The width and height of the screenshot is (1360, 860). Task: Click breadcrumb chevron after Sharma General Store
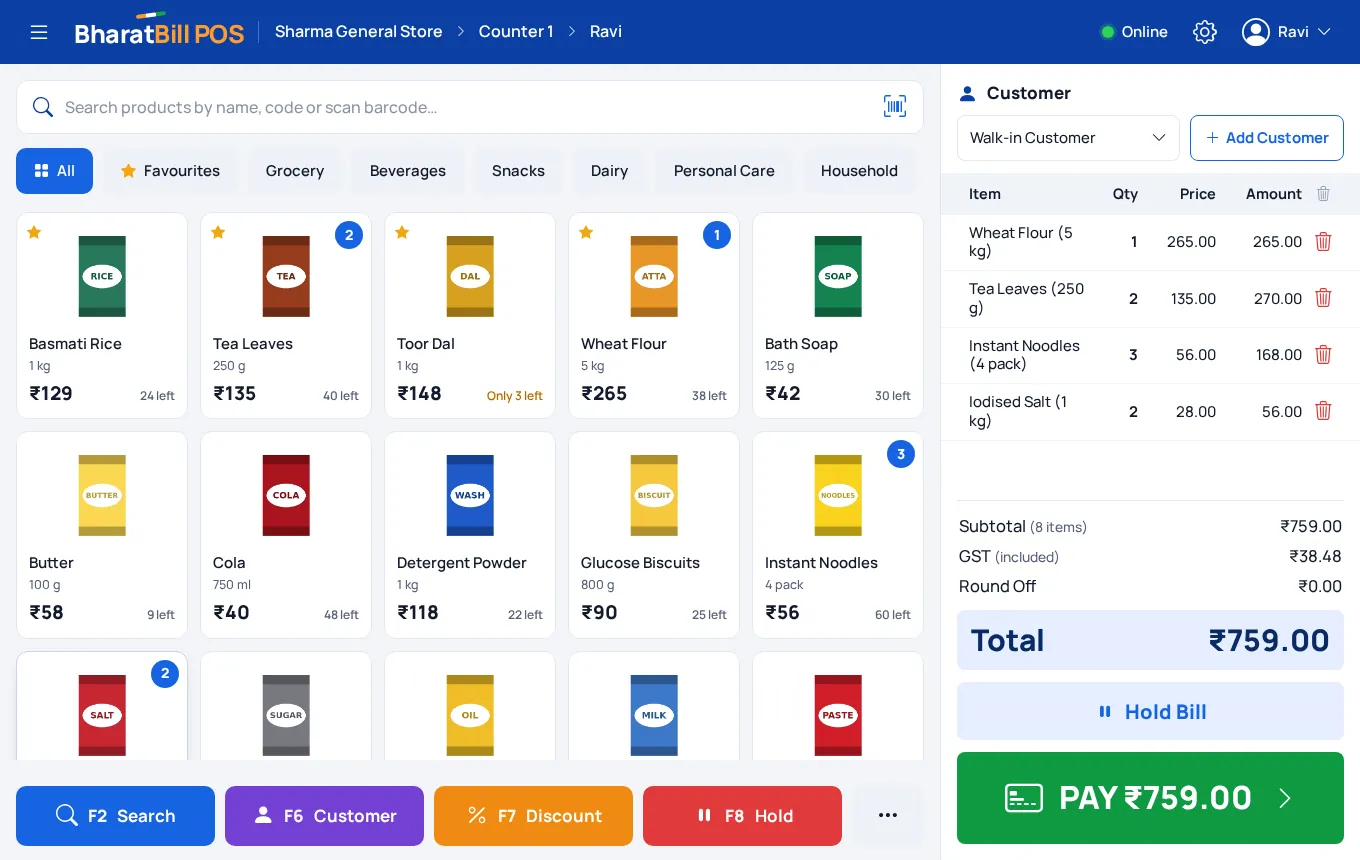coord(461,32)
